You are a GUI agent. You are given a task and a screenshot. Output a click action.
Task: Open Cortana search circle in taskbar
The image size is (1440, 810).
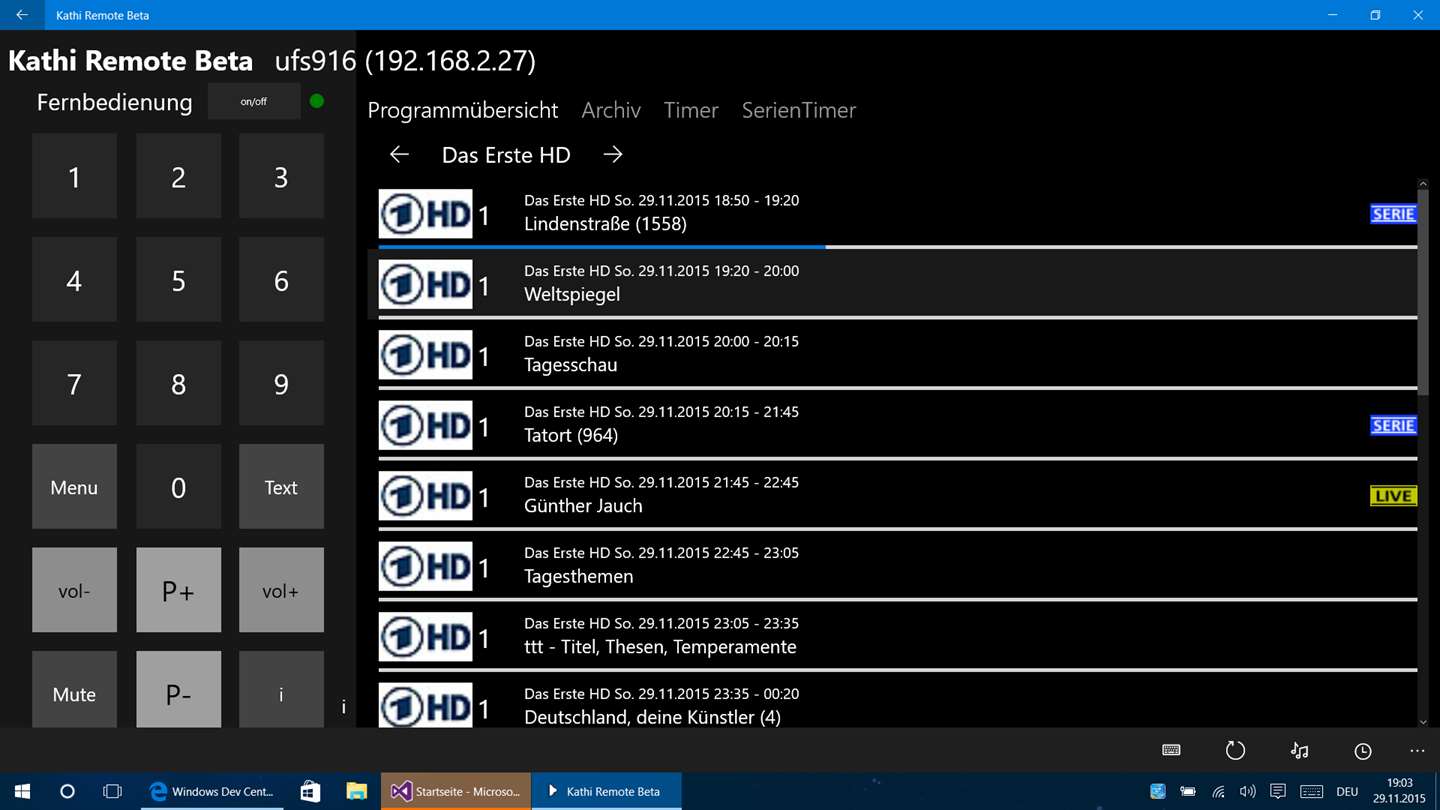point(67,791)
